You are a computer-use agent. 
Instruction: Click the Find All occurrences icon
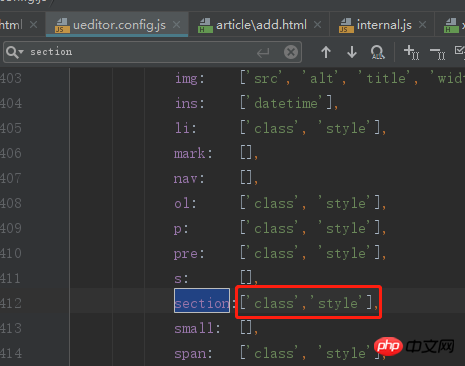click(x=378, y=52)
